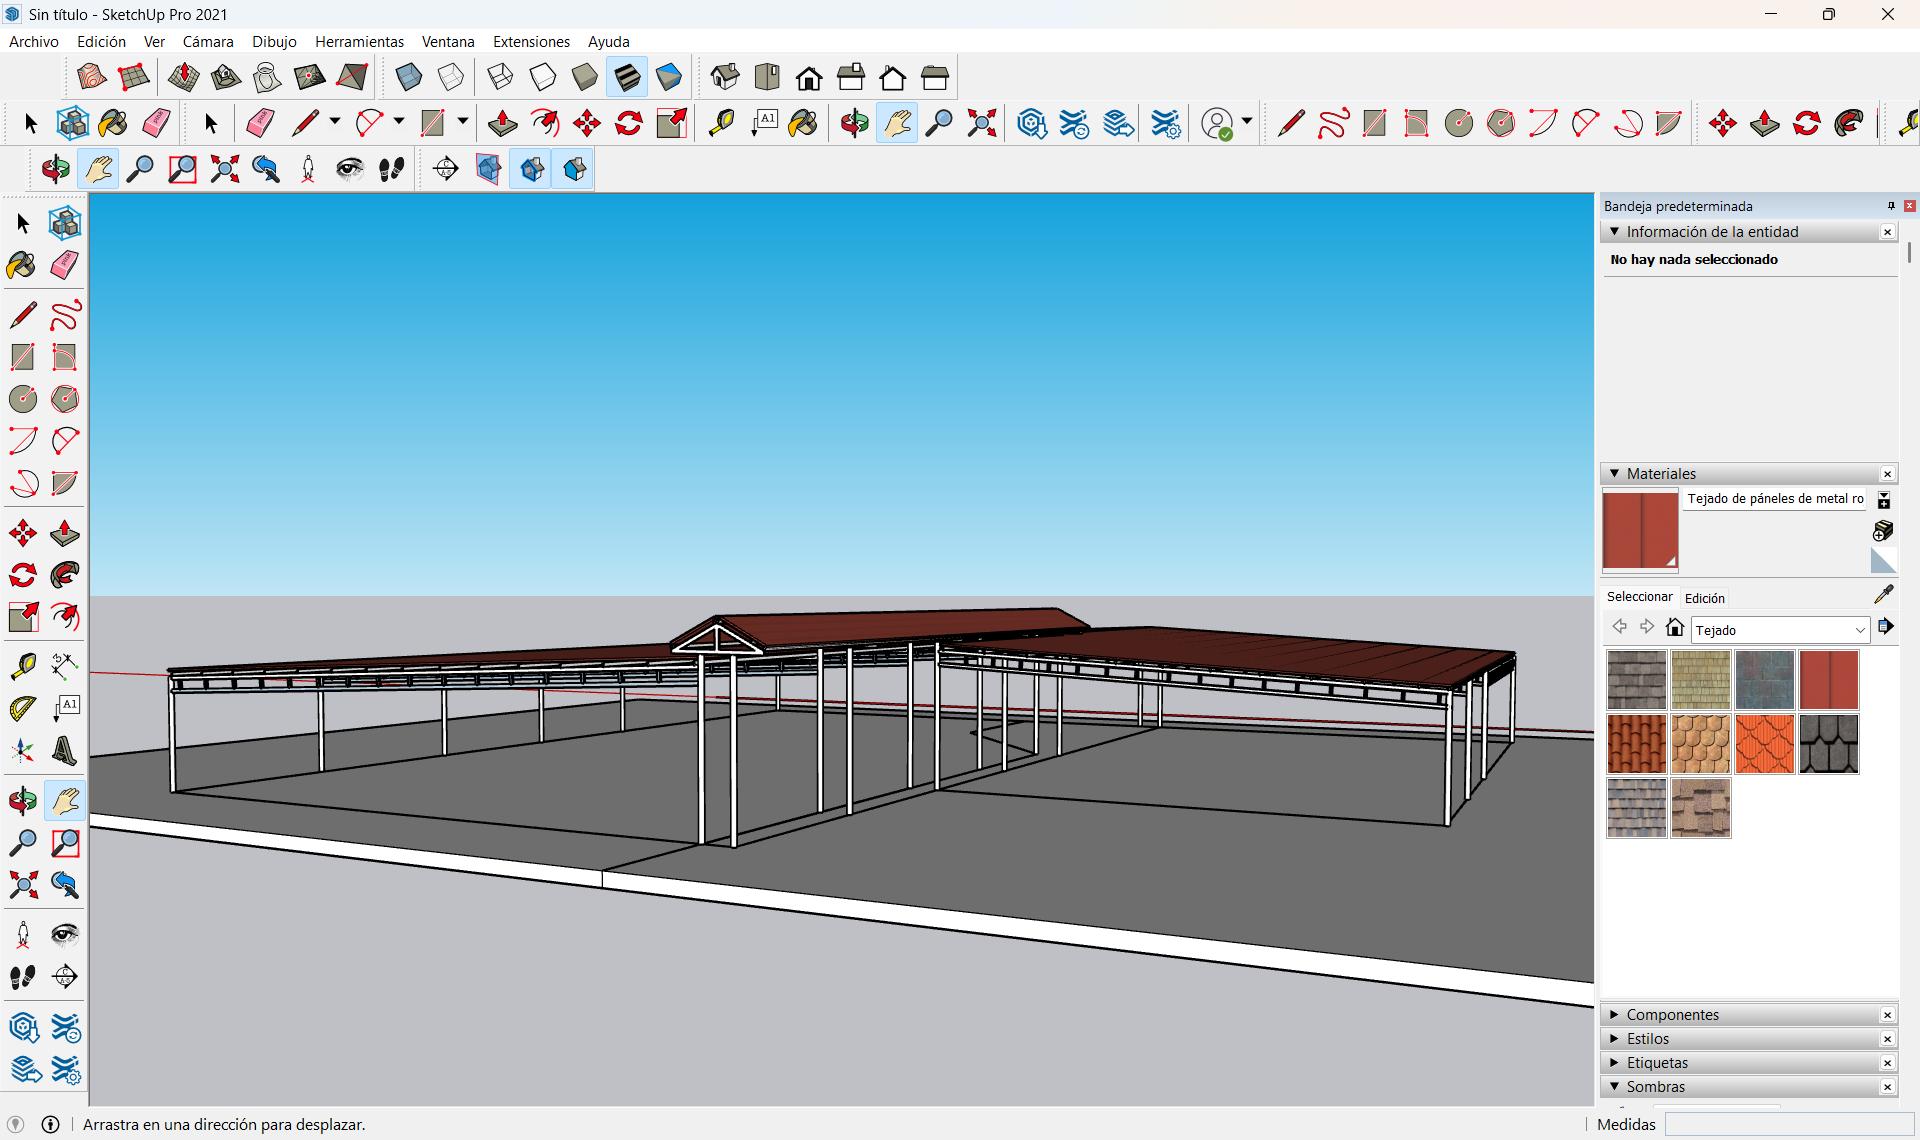The width and height of the screenshot is (1920, 1140).
Task: Pick the sample paint eyedropper in Materials
Action: [1883, 595]
